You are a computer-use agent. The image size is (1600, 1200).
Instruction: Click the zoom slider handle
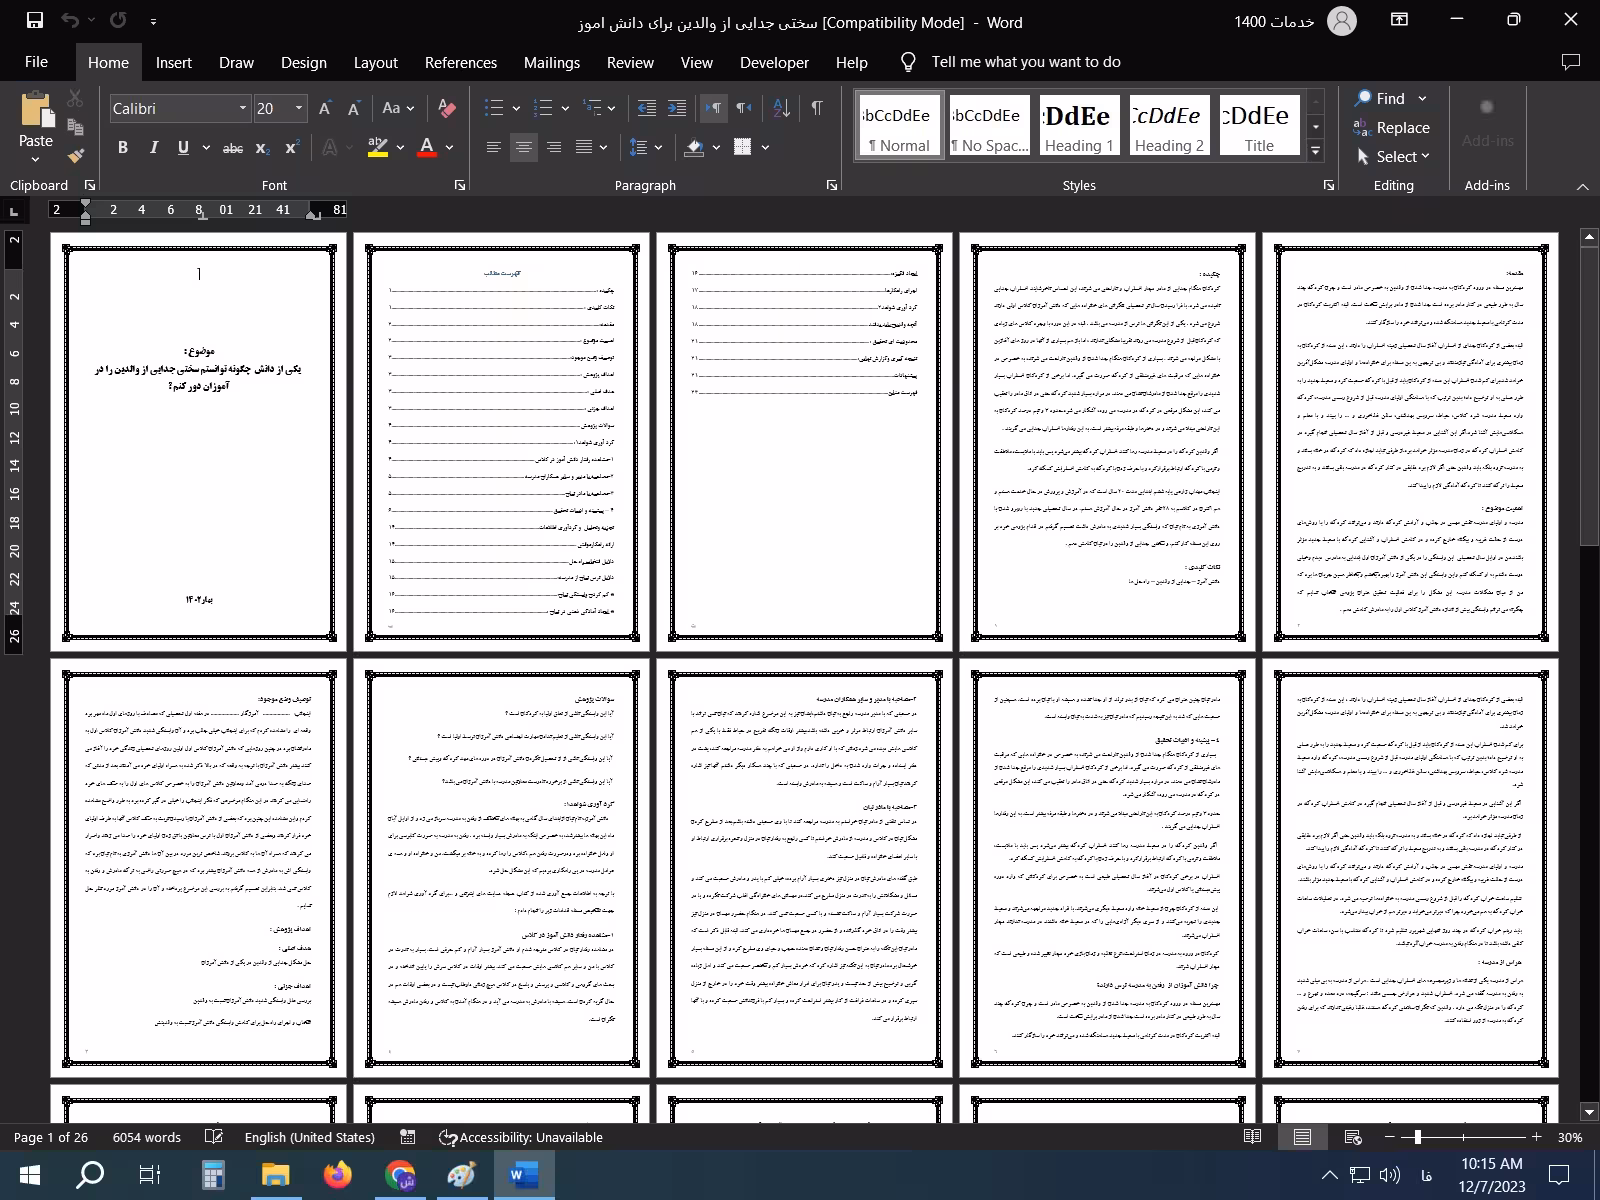(x=1417, y=1137)
